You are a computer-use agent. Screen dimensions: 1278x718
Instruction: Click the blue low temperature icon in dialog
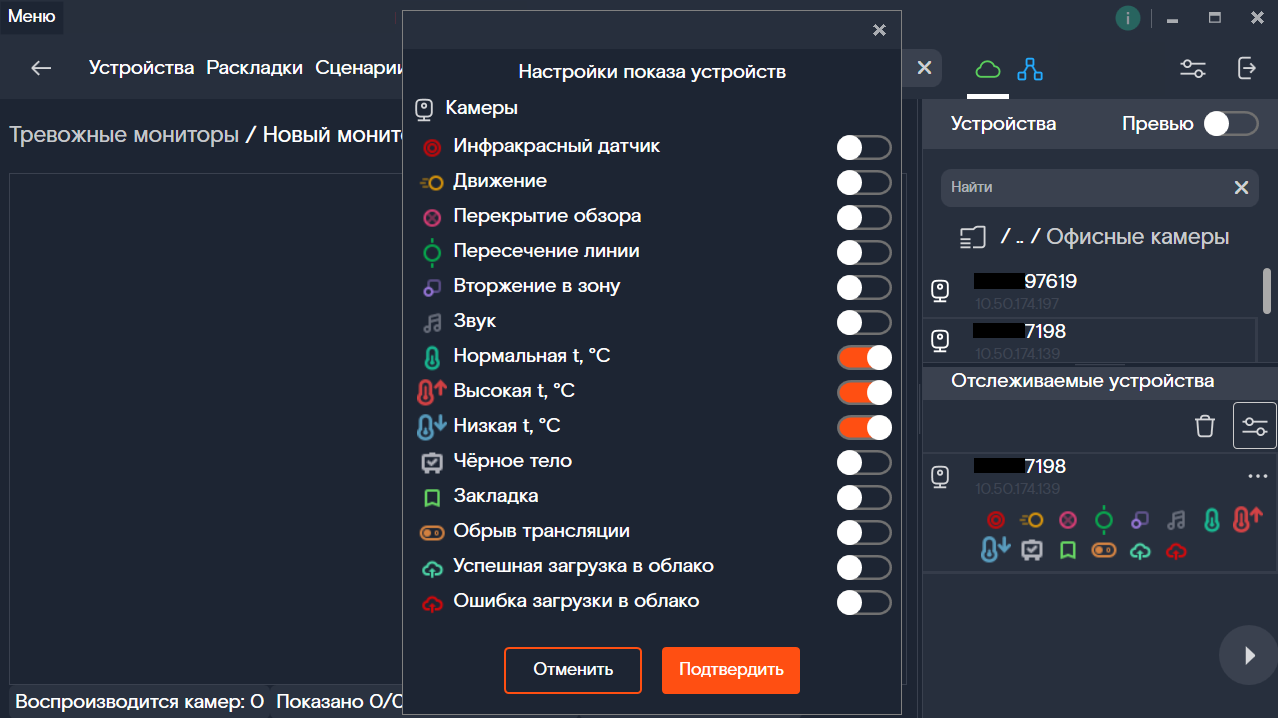pos(431,427)
